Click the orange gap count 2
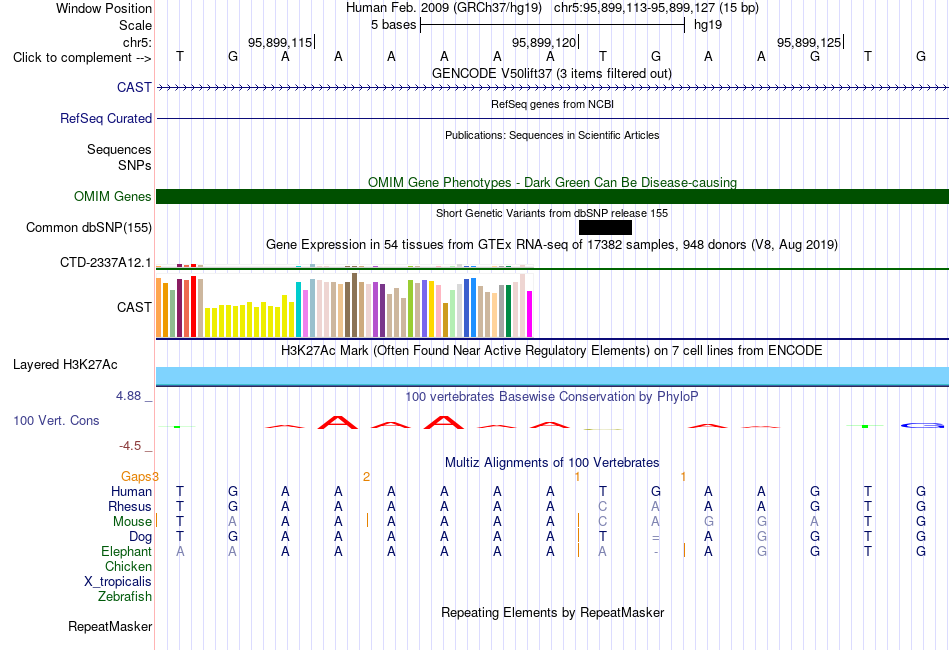The image size is (950, 650). [x=367, y=477]
